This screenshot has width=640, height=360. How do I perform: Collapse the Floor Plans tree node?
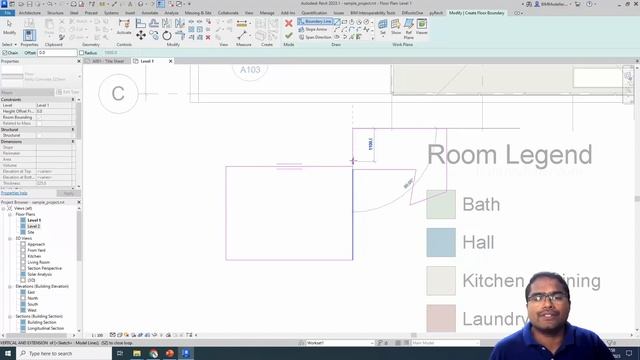pos(10,214)
